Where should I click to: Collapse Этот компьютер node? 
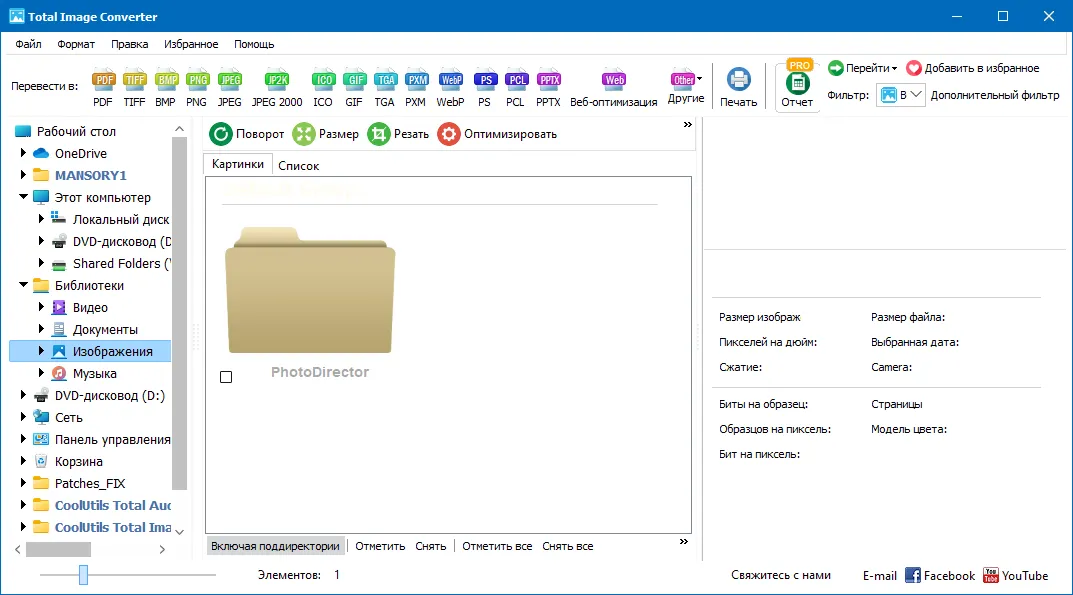click(x=23, y=197)
